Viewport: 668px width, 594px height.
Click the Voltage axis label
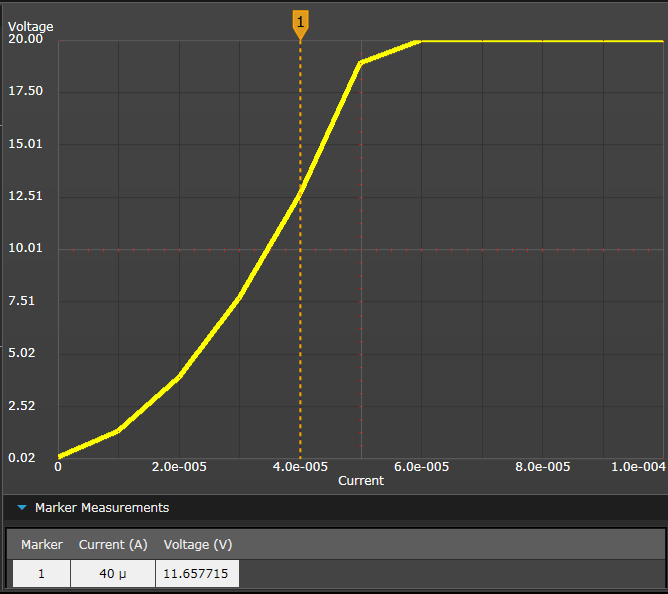31,26
